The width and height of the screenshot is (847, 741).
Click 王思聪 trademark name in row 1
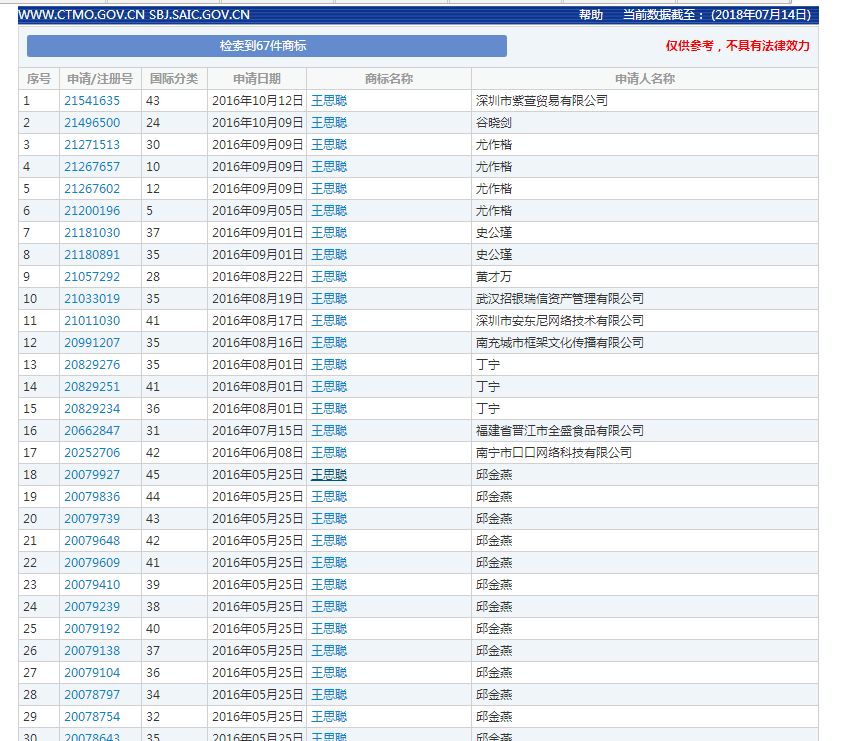(x=329, y=101)
